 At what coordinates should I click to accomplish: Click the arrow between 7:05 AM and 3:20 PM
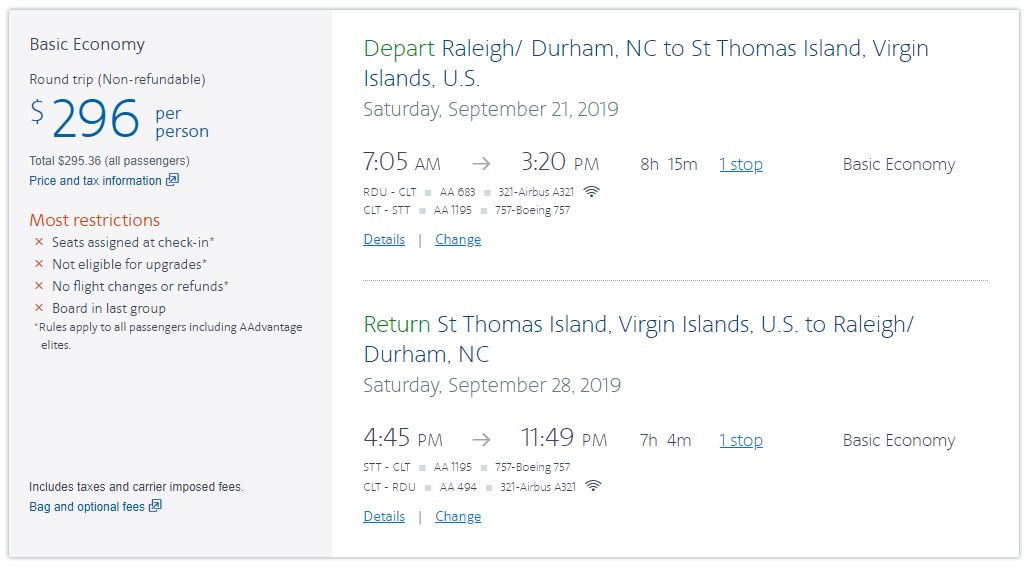coord(481,164)
